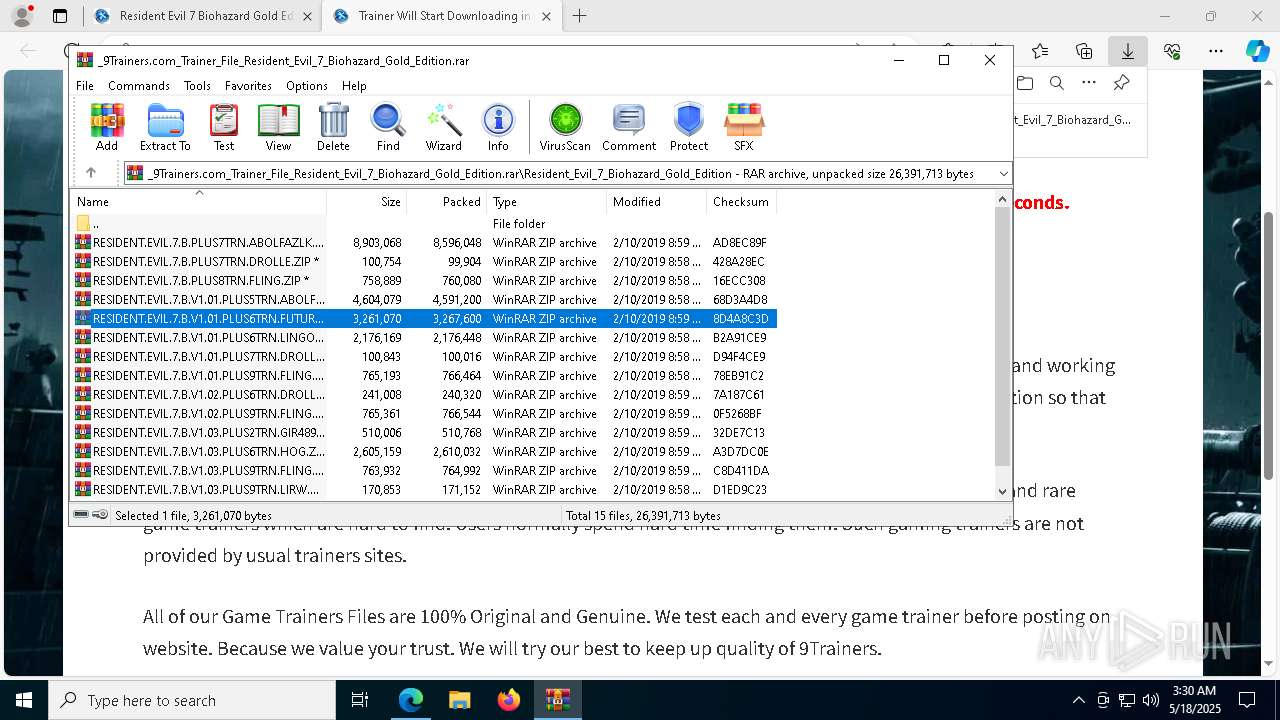This screenshot has width=1280, height=720.
Task: Go up one folder level arrow
Action: [x=91, y=173]
